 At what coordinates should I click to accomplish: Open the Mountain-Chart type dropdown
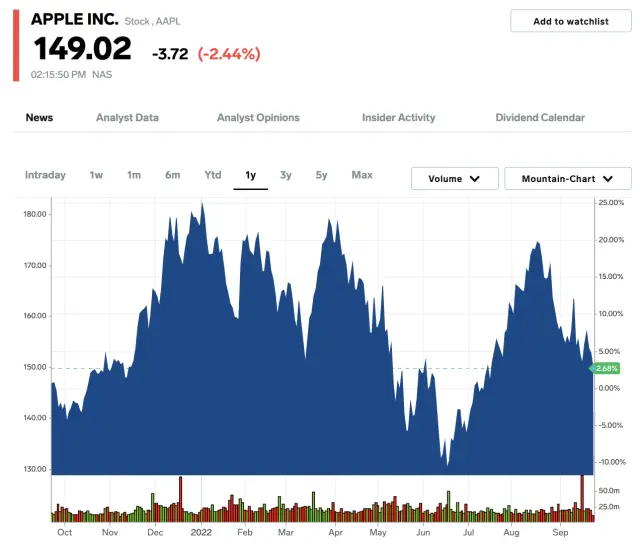coord(568,179)
